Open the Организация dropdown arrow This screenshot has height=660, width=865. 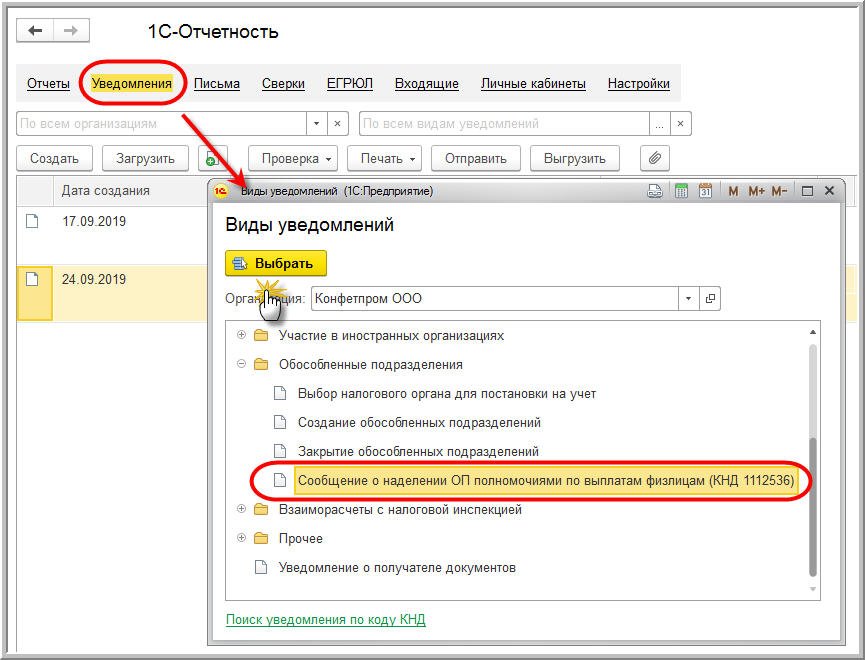click(x=688, y=299)
